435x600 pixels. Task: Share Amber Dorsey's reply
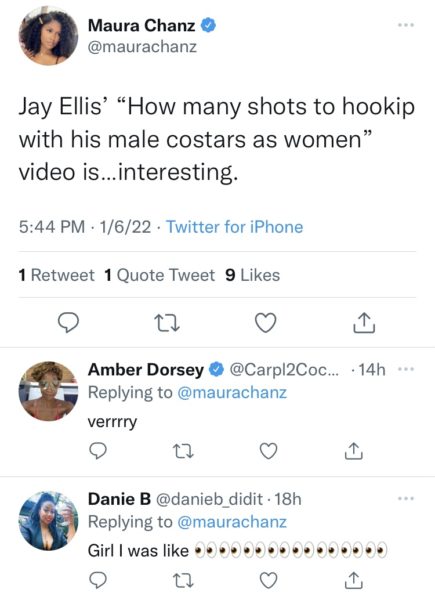coord(354,451)
